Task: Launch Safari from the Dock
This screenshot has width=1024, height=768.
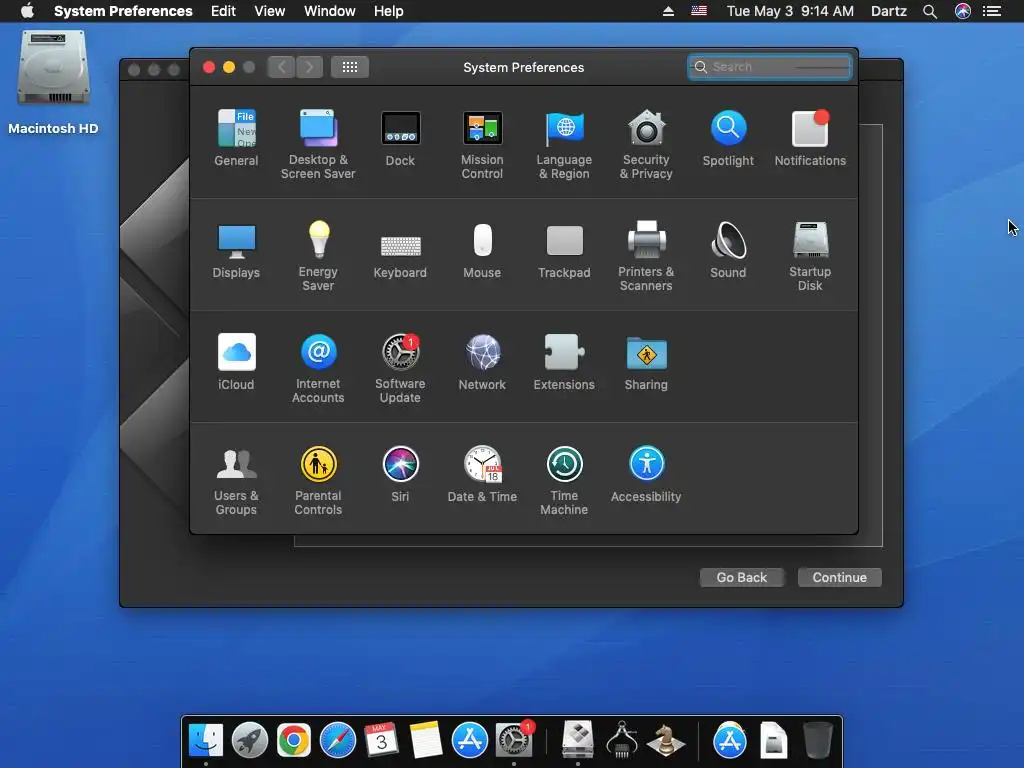Action: (x=337, y=740)
